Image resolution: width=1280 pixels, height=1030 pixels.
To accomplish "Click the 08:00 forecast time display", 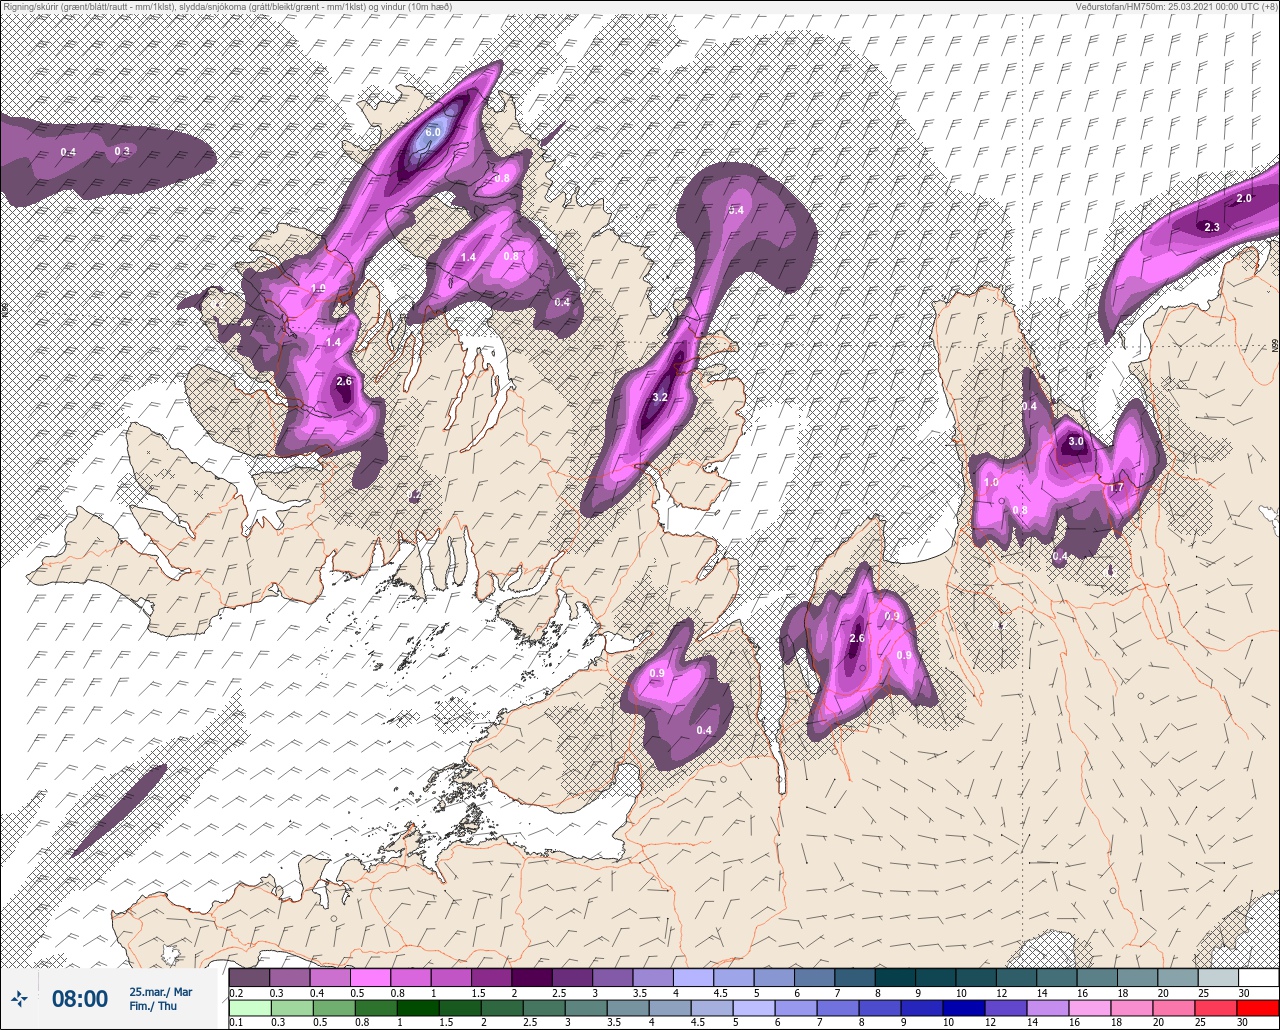I will click(x=79, y=999).
